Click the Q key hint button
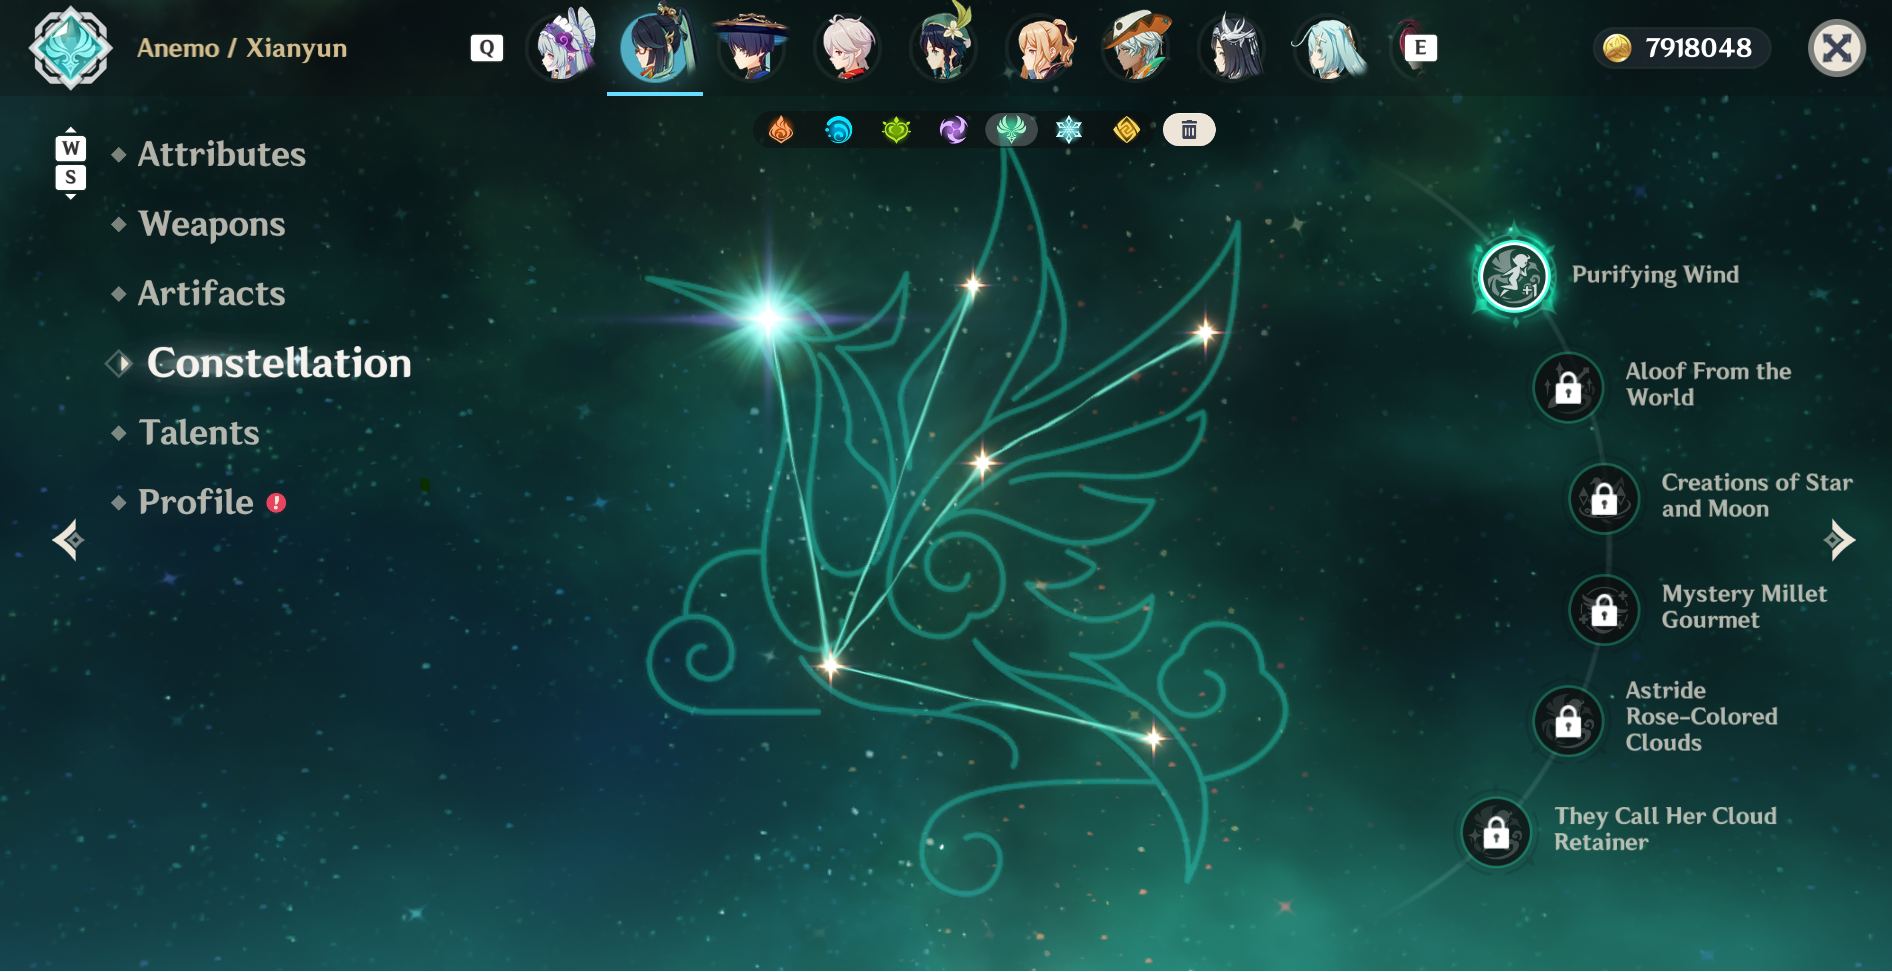The width and height of the screenshot is (1892, 972). [487, 48]
